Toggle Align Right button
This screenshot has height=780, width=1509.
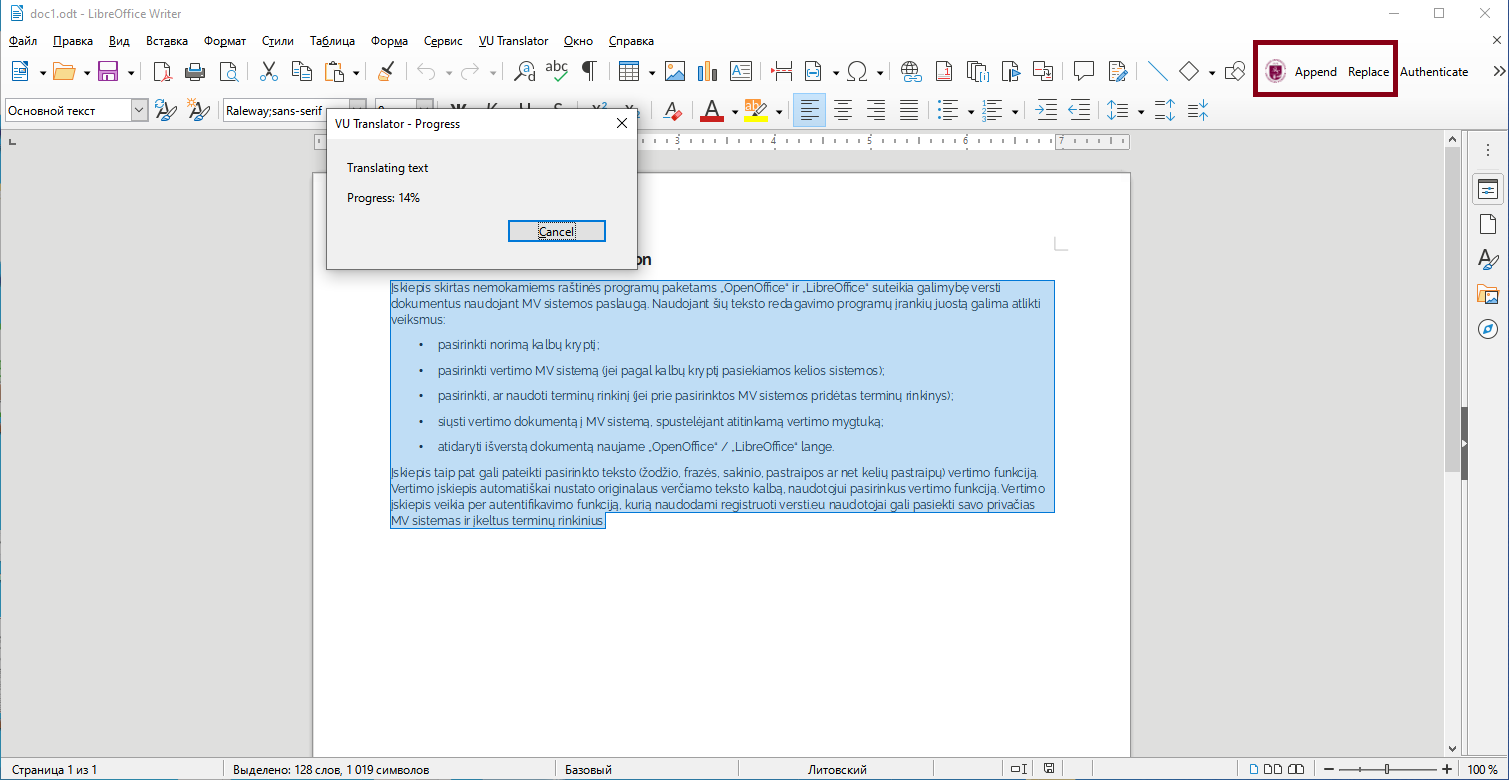click(876, 111)
